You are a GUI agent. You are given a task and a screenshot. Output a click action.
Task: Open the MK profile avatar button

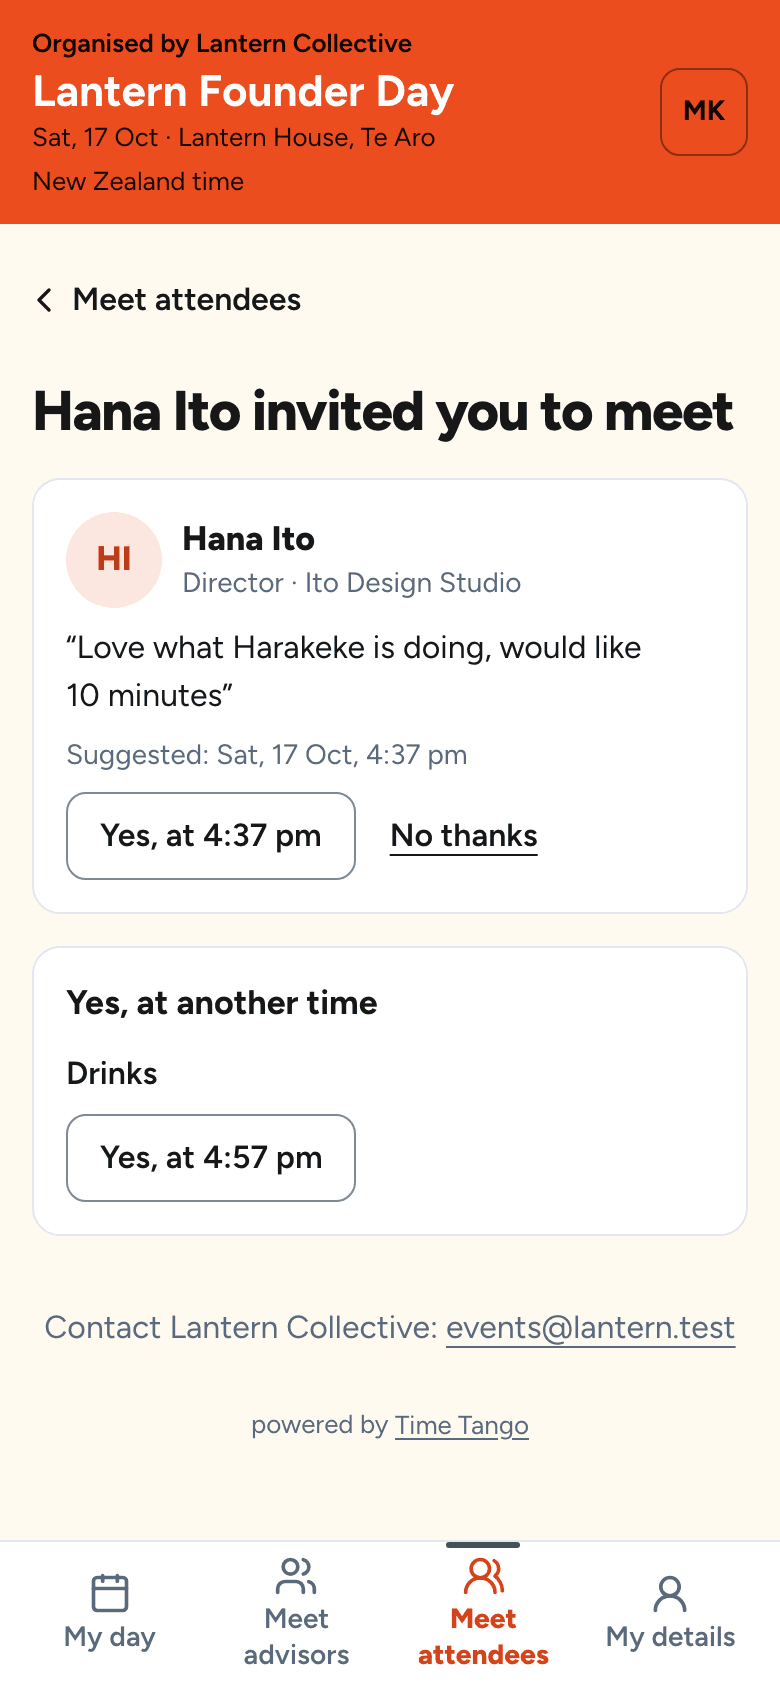[704, 112]
